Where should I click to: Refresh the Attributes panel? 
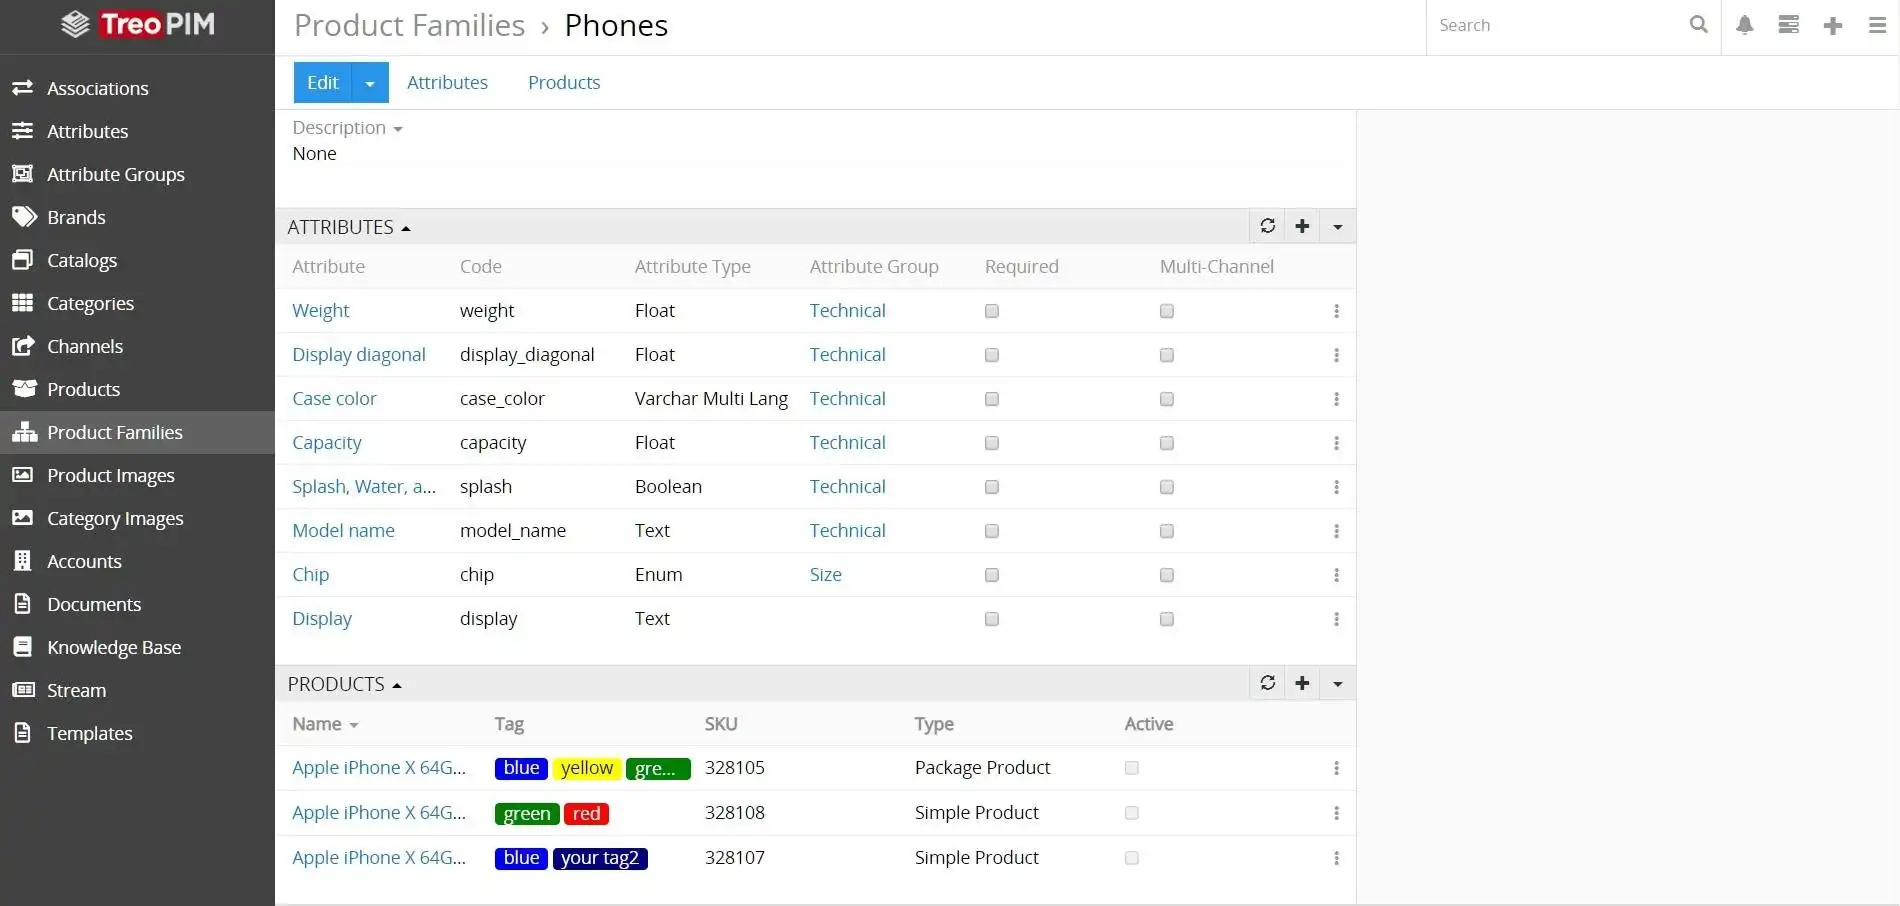click(1267, 226)
